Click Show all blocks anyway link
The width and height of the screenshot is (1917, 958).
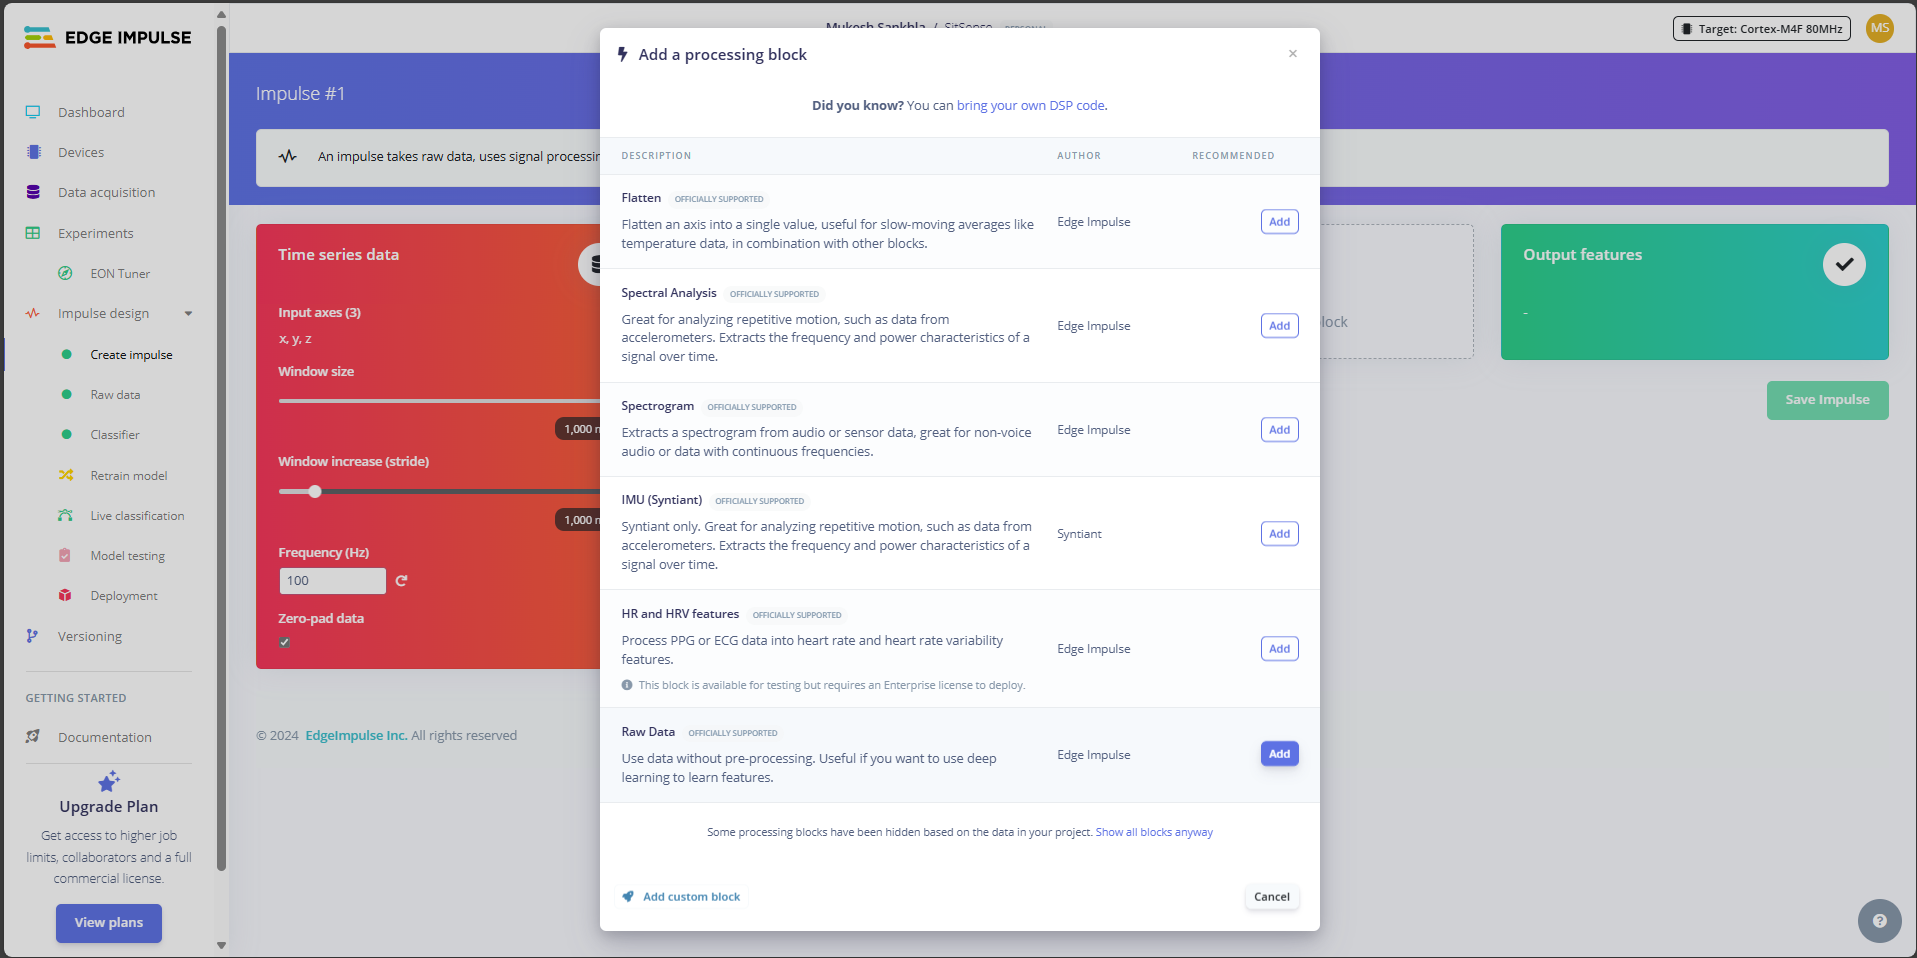(x=1154, y=832)
